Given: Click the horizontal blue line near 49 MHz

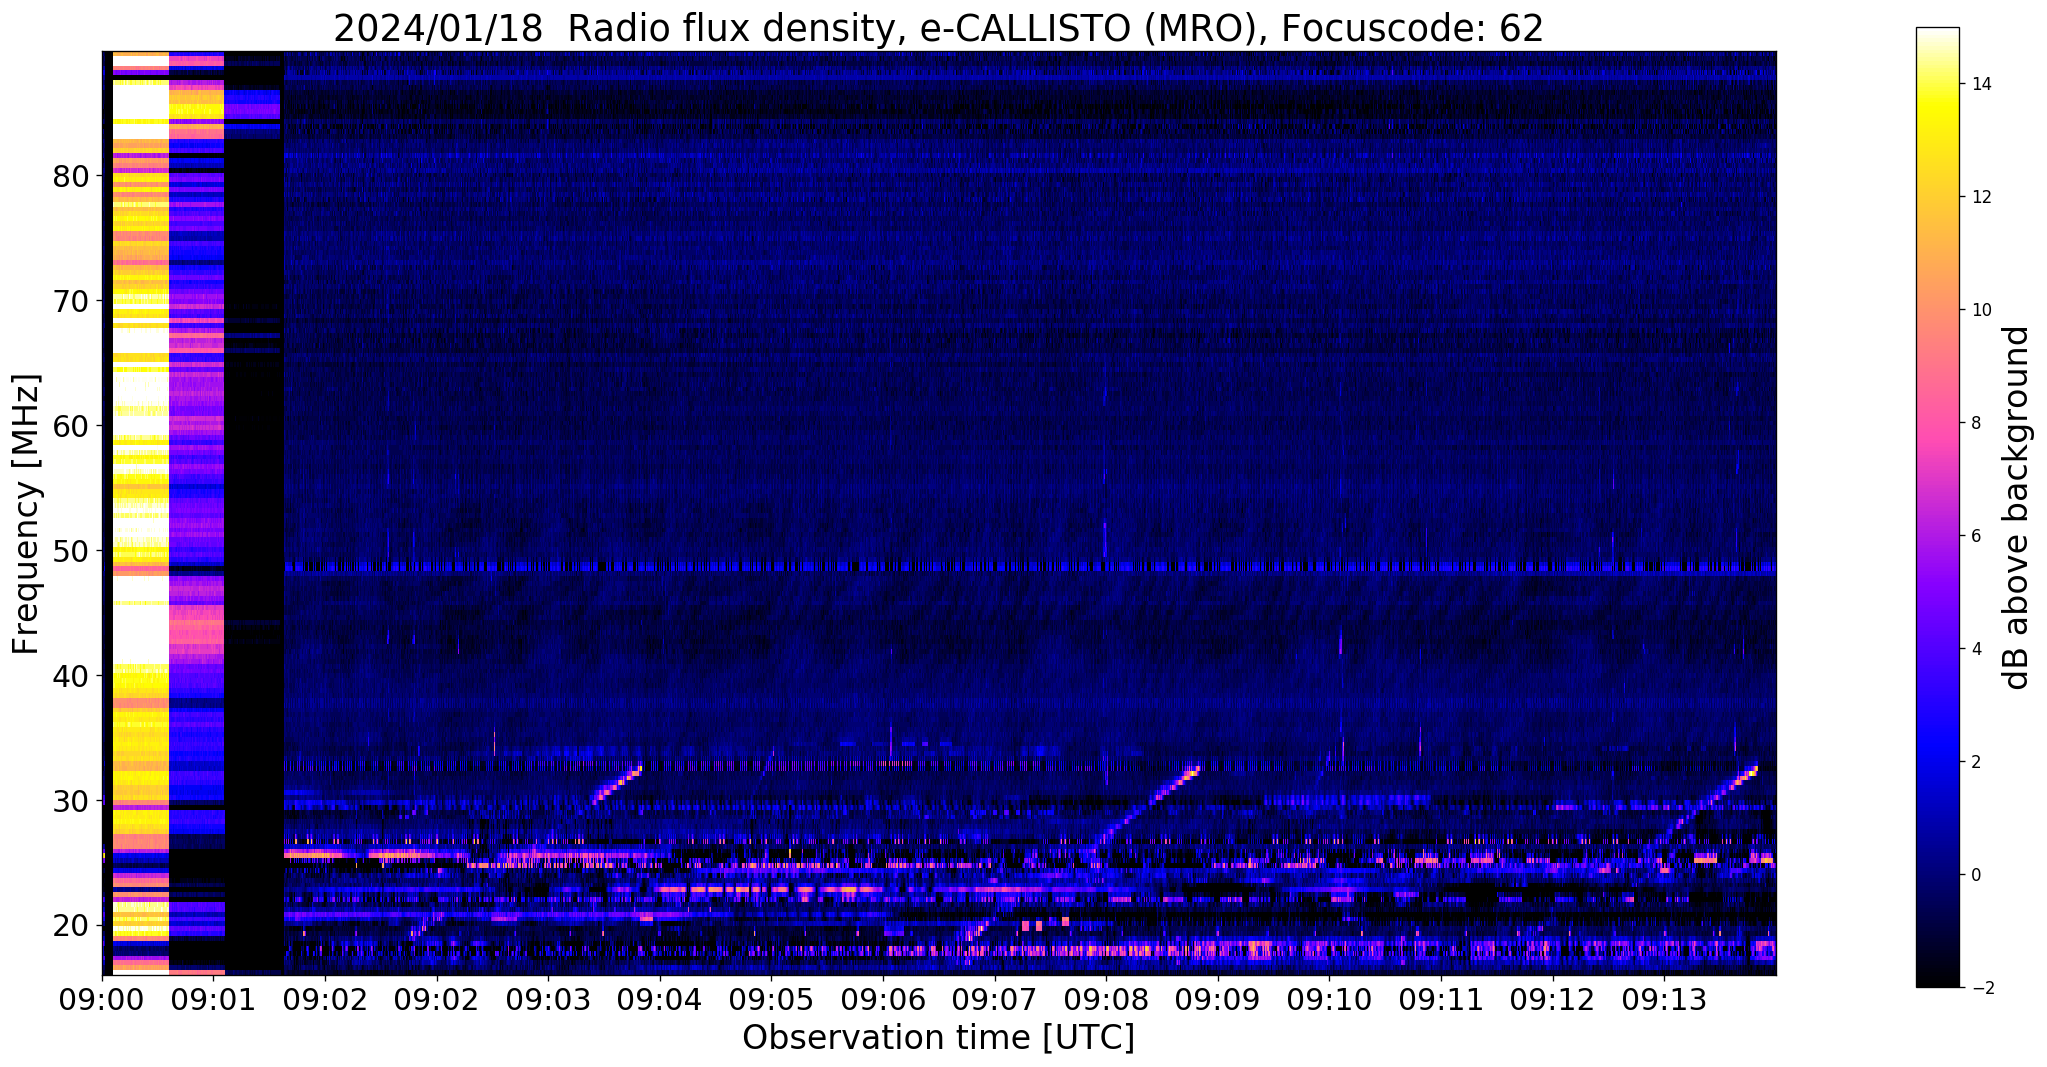Looking at the screenshot, I should point(1030,567).
